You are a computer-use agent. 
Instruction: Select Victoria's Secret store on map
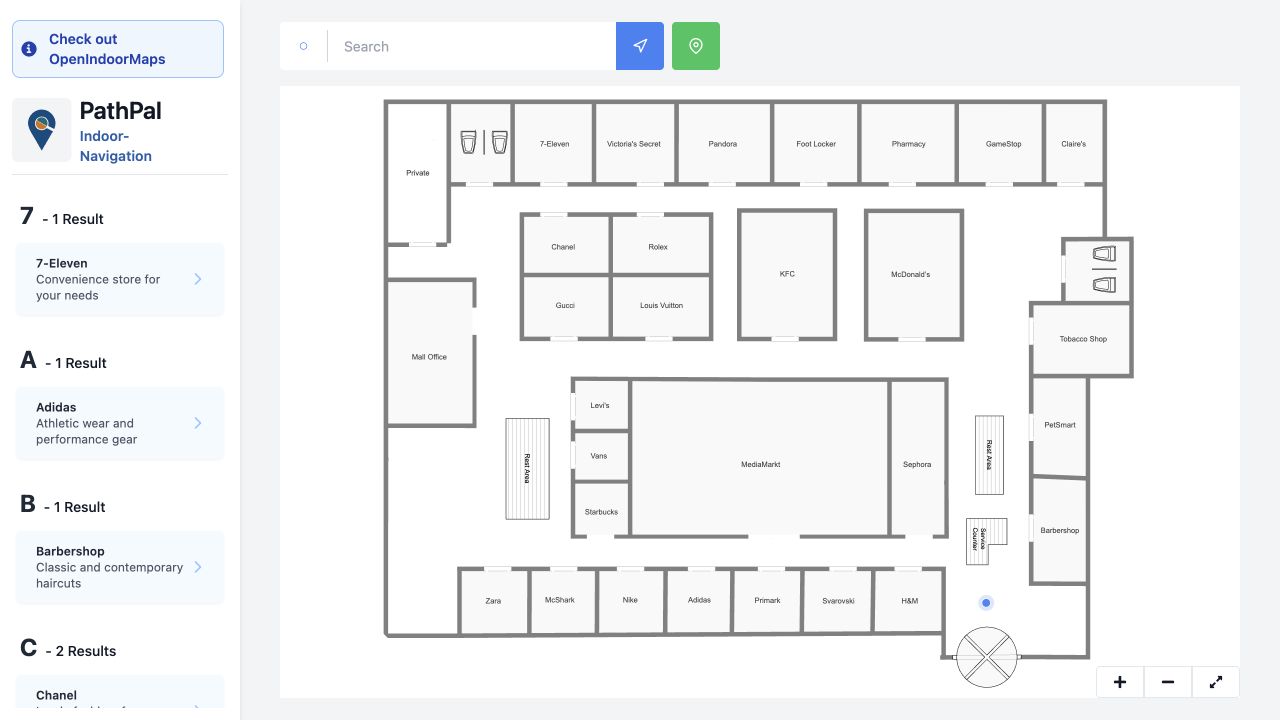coord(634,143)
